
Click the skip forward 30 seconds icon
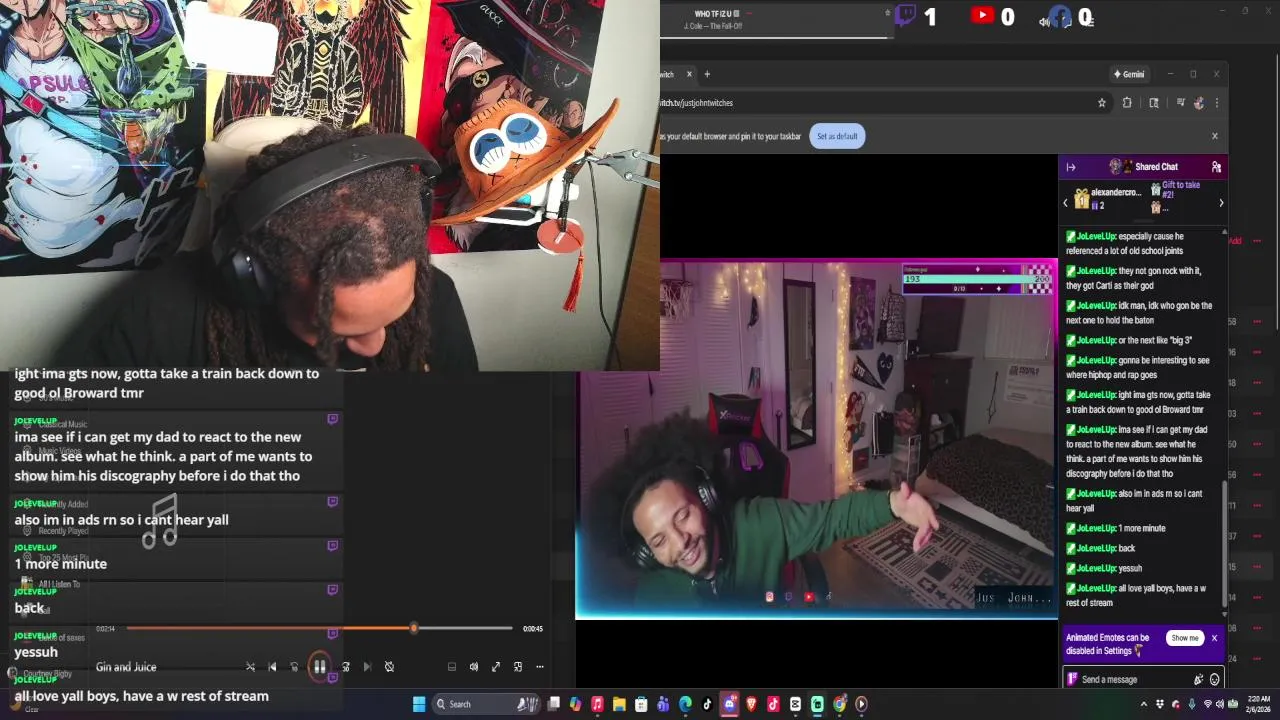[x=346, y=667]
